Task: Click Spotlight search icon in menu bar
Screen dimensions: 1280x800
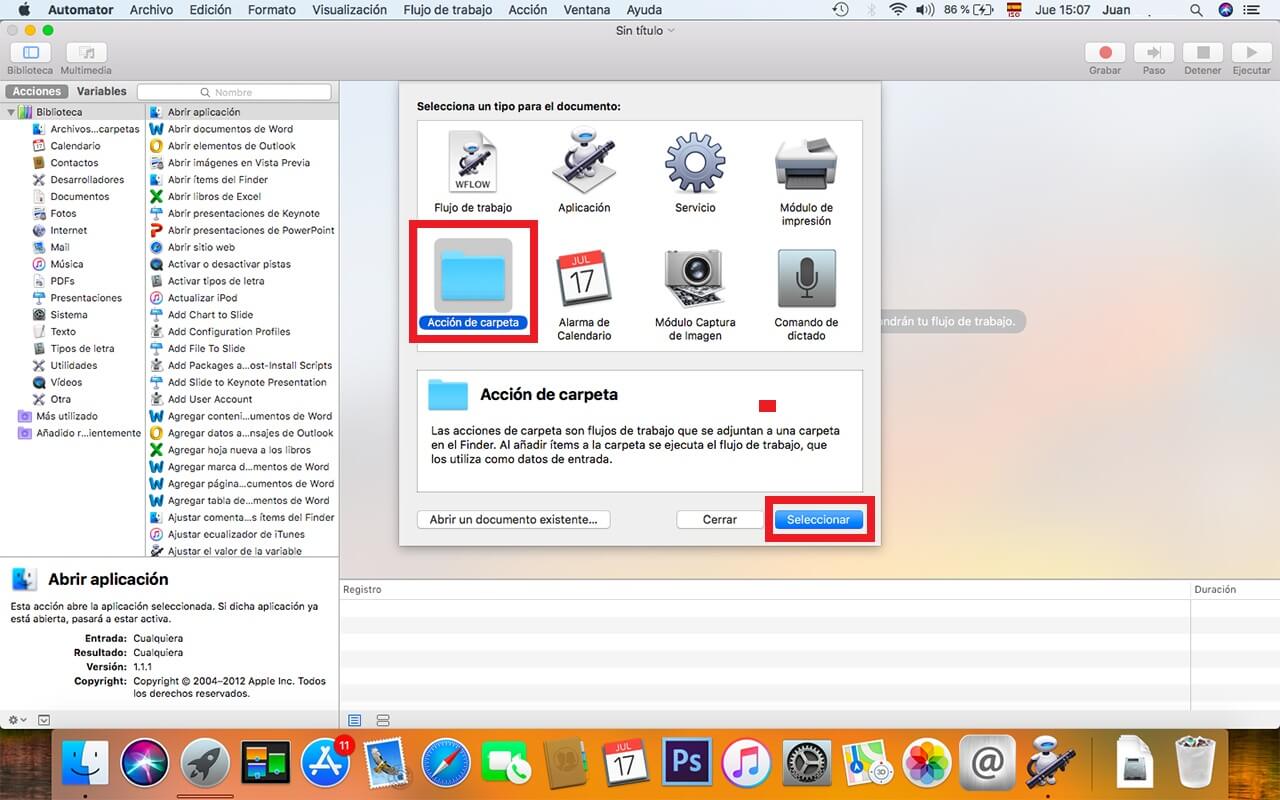Action: tap(1196, 10)
